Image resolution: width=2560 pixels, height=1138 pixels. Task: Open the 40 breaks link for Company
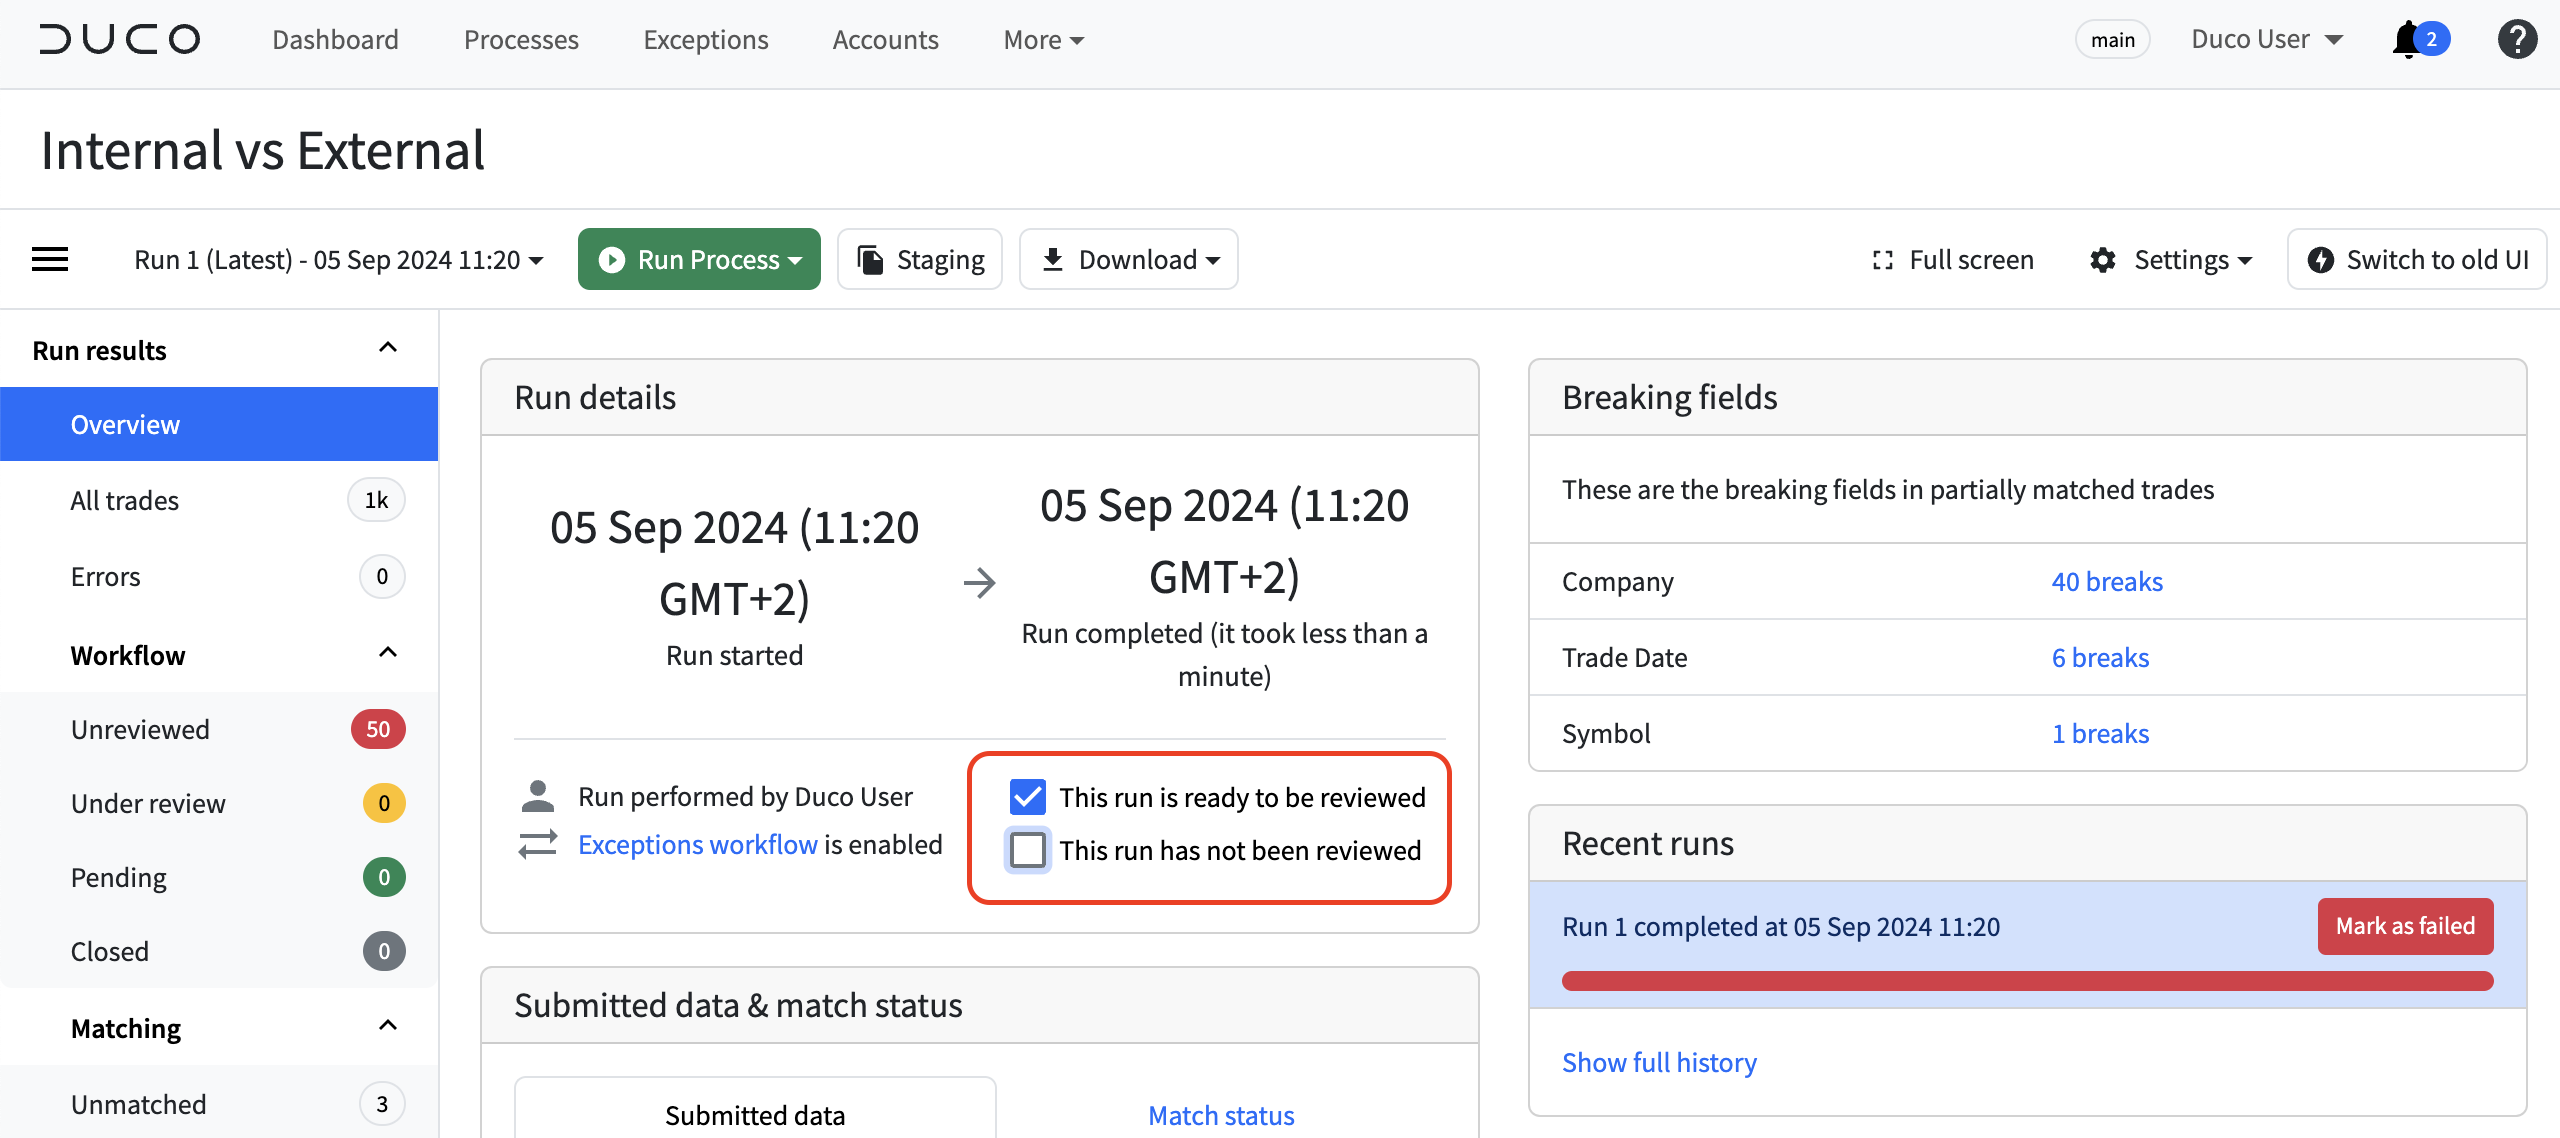click(x=2107, y=582)
